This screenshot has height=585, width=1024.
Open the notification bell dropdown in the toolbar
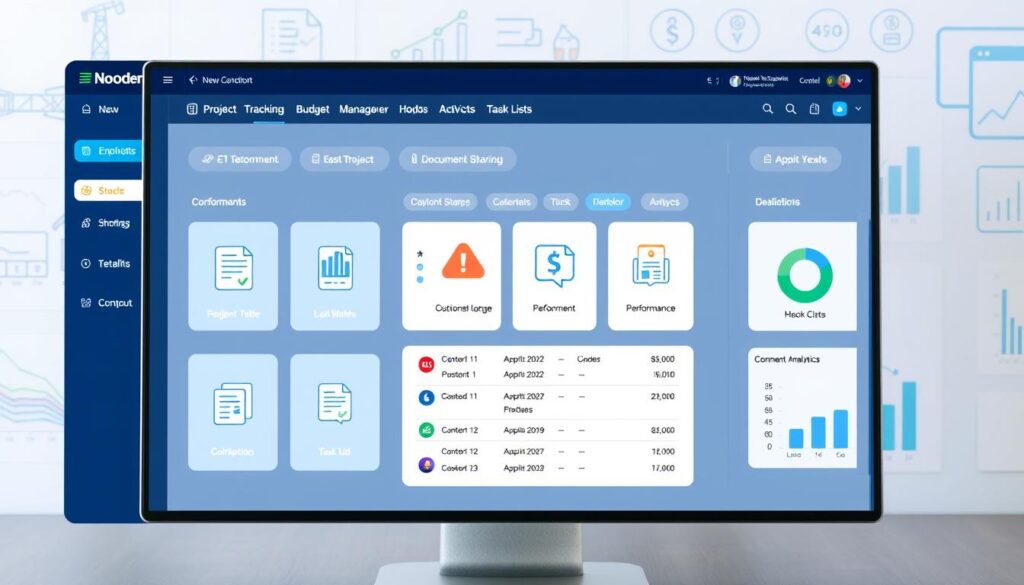(839, 109)
